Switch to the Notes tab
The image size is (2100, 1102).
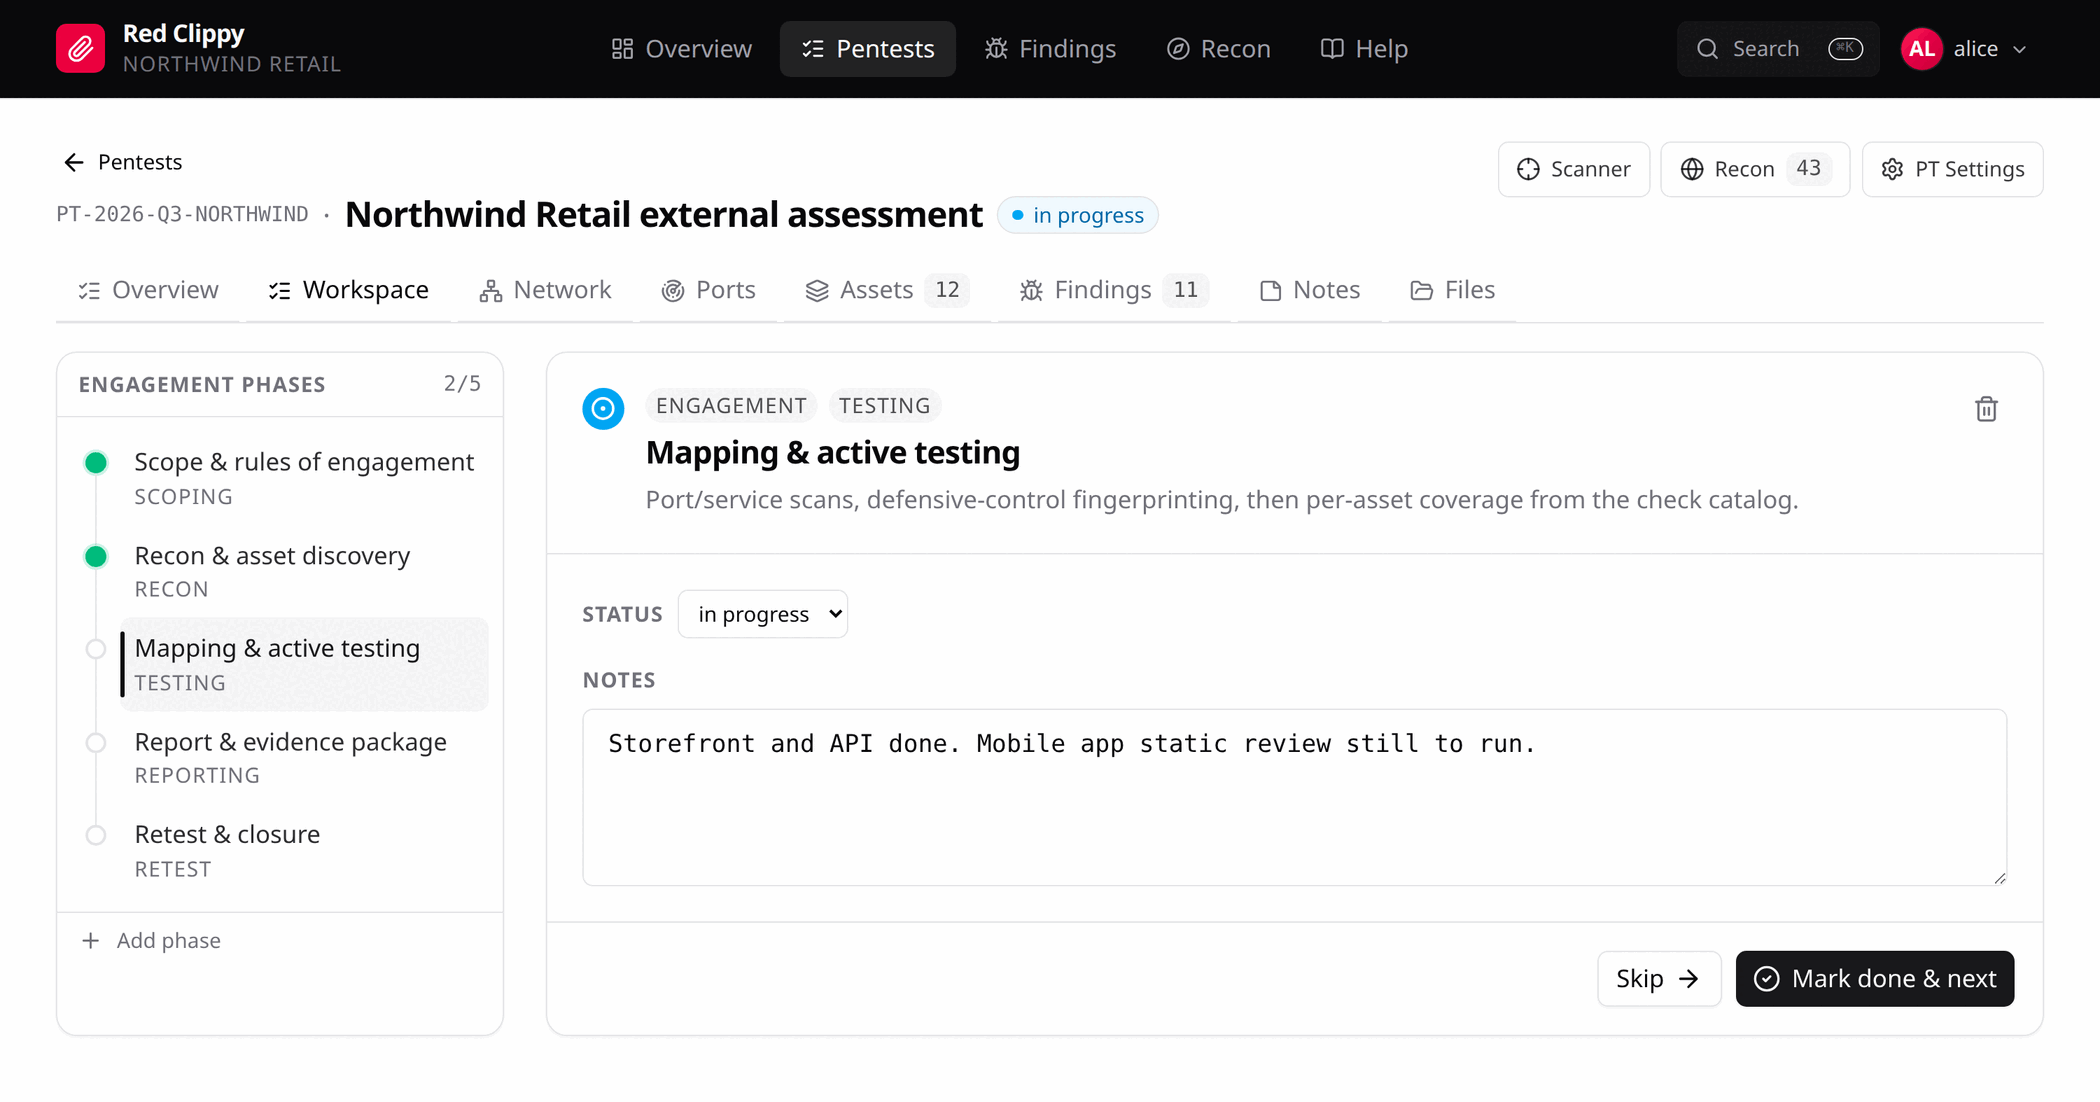(1309, 290)
